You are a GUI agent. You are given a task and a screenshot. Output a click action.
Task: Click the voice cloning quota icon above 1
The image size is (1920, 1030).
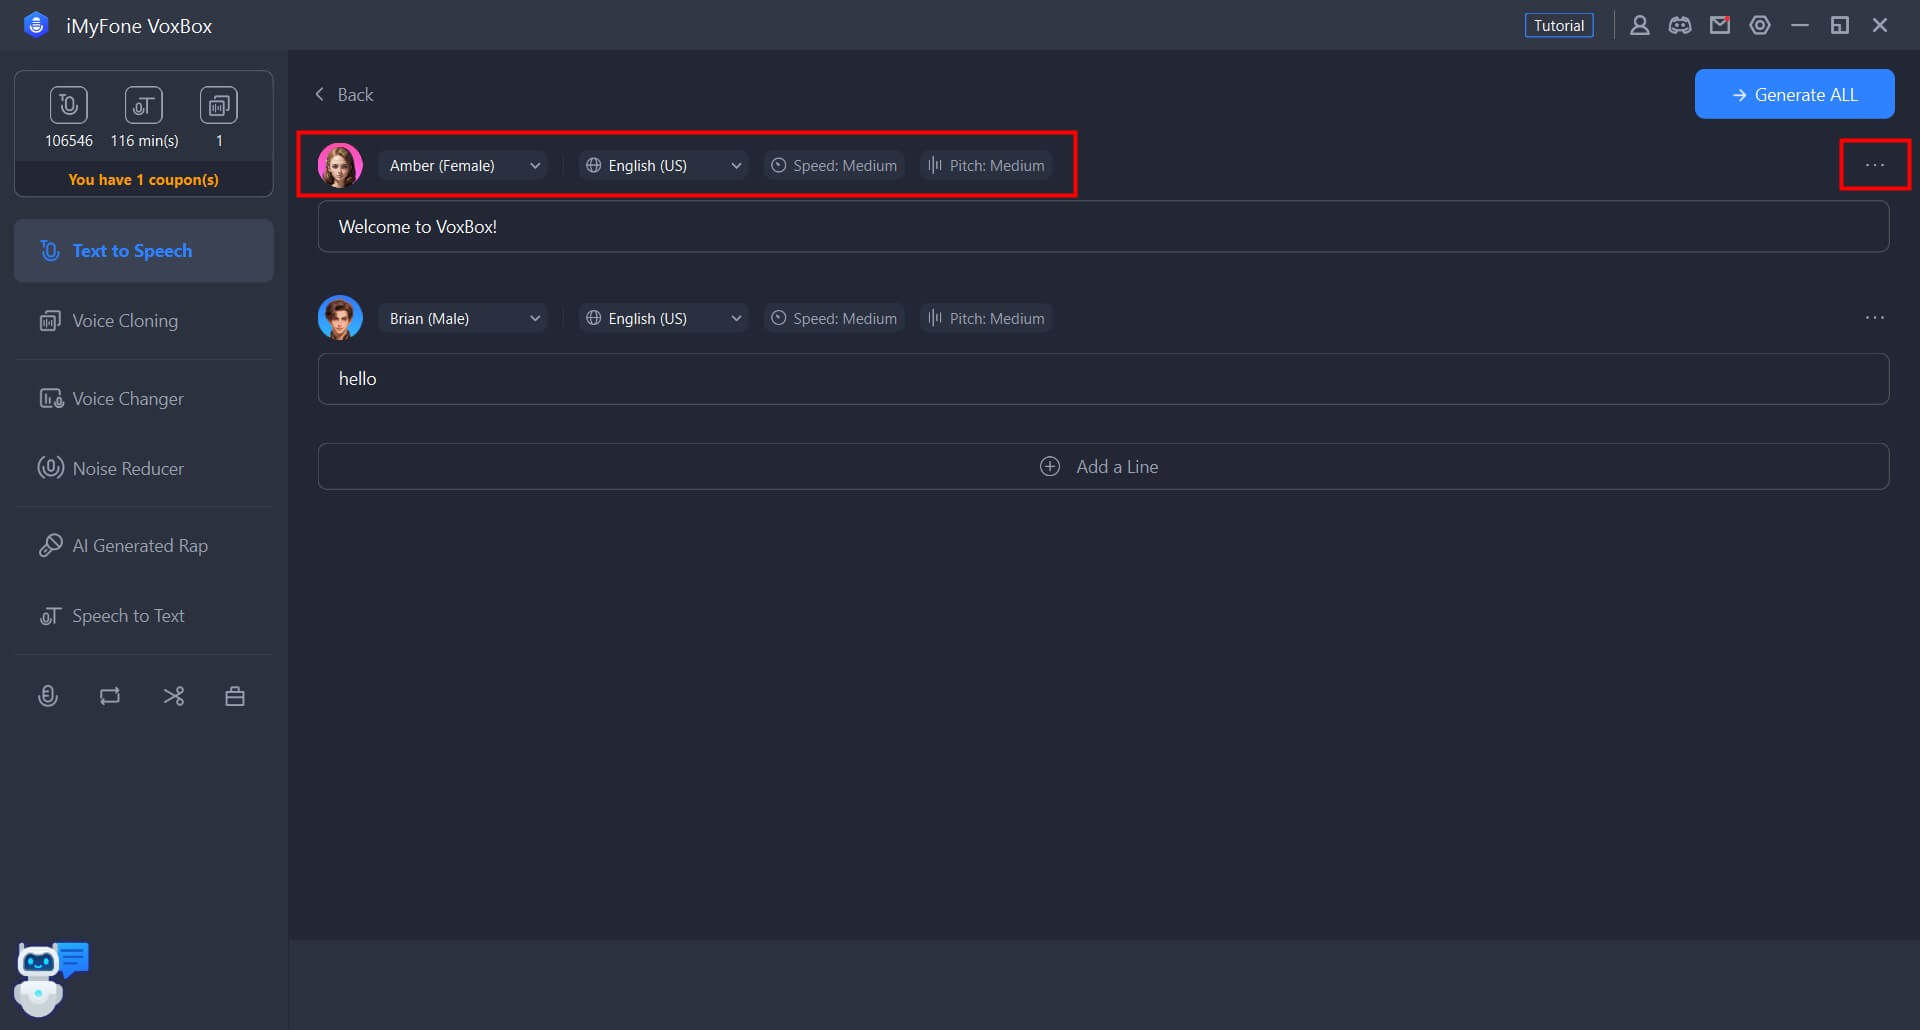coord(219,105)
